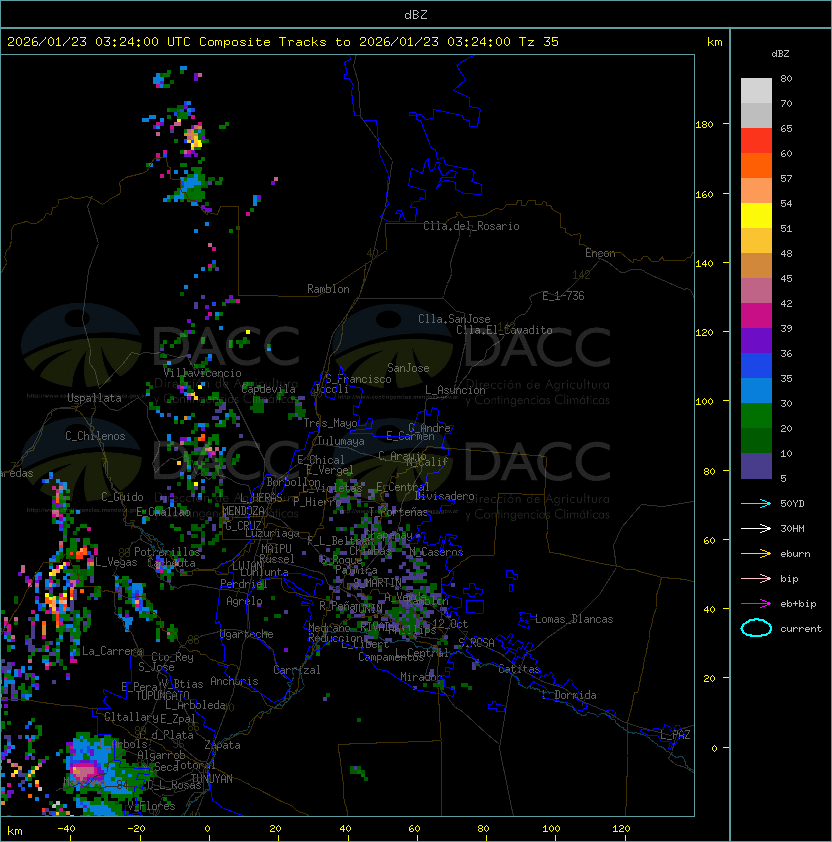Click the magenta eb+bip arrow in legend

(x=756, y=604)
